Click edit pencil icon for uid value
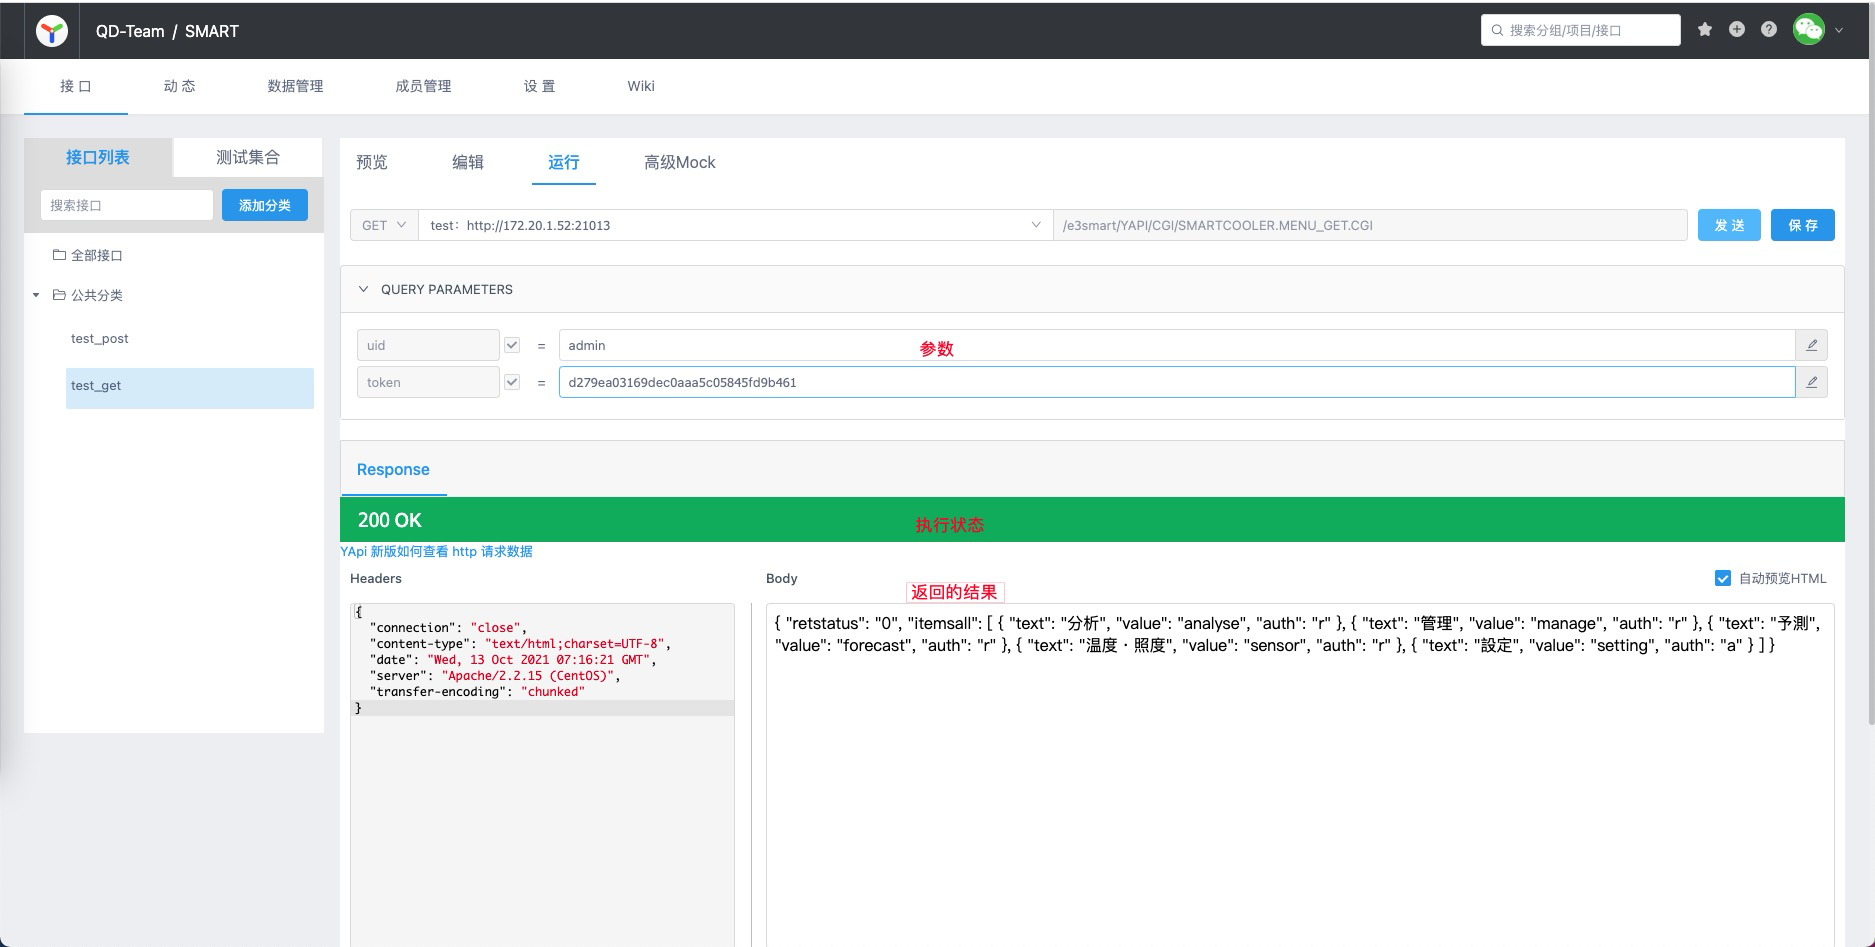Image resolution: width=1875 pixels, height=947 pixels. (x=1811, y=345)
